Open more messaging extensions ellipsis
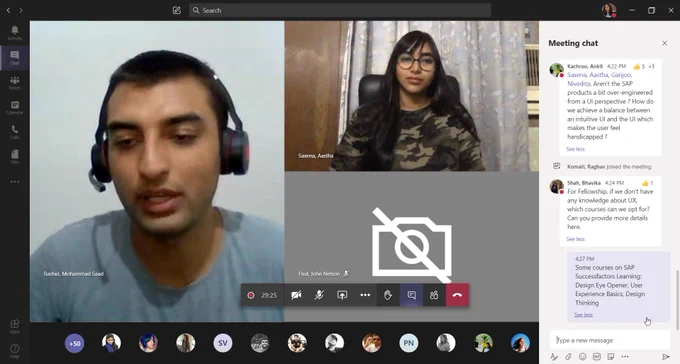 625,357
